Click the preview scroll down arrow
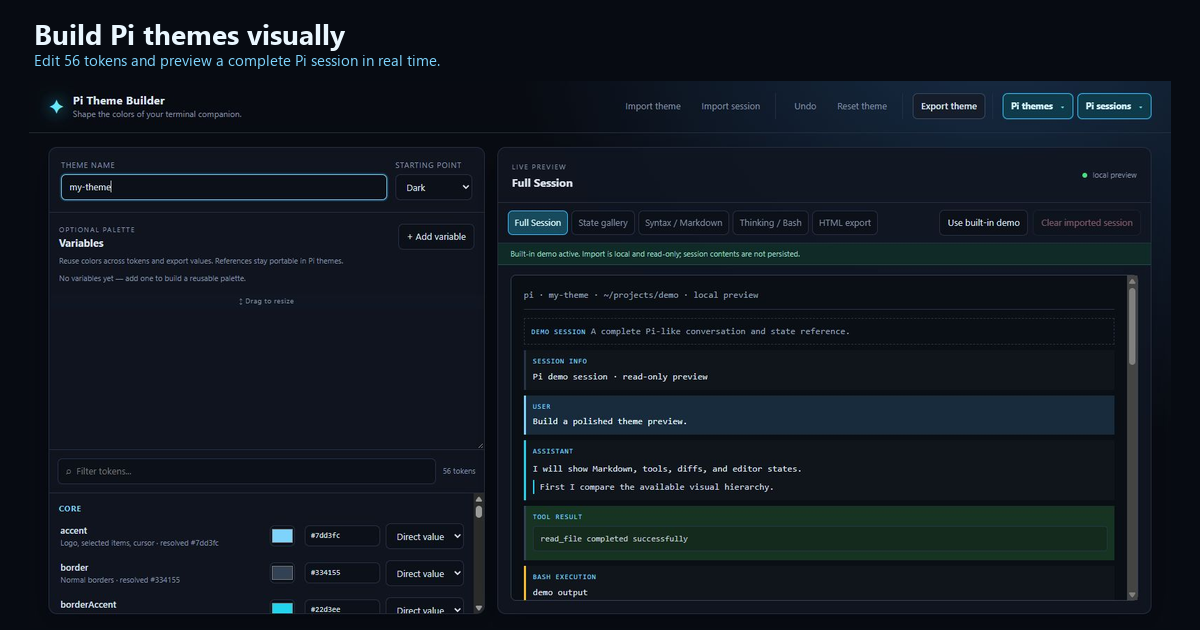The width and height of the screenshot is (1200, 630). point(1132,594)
